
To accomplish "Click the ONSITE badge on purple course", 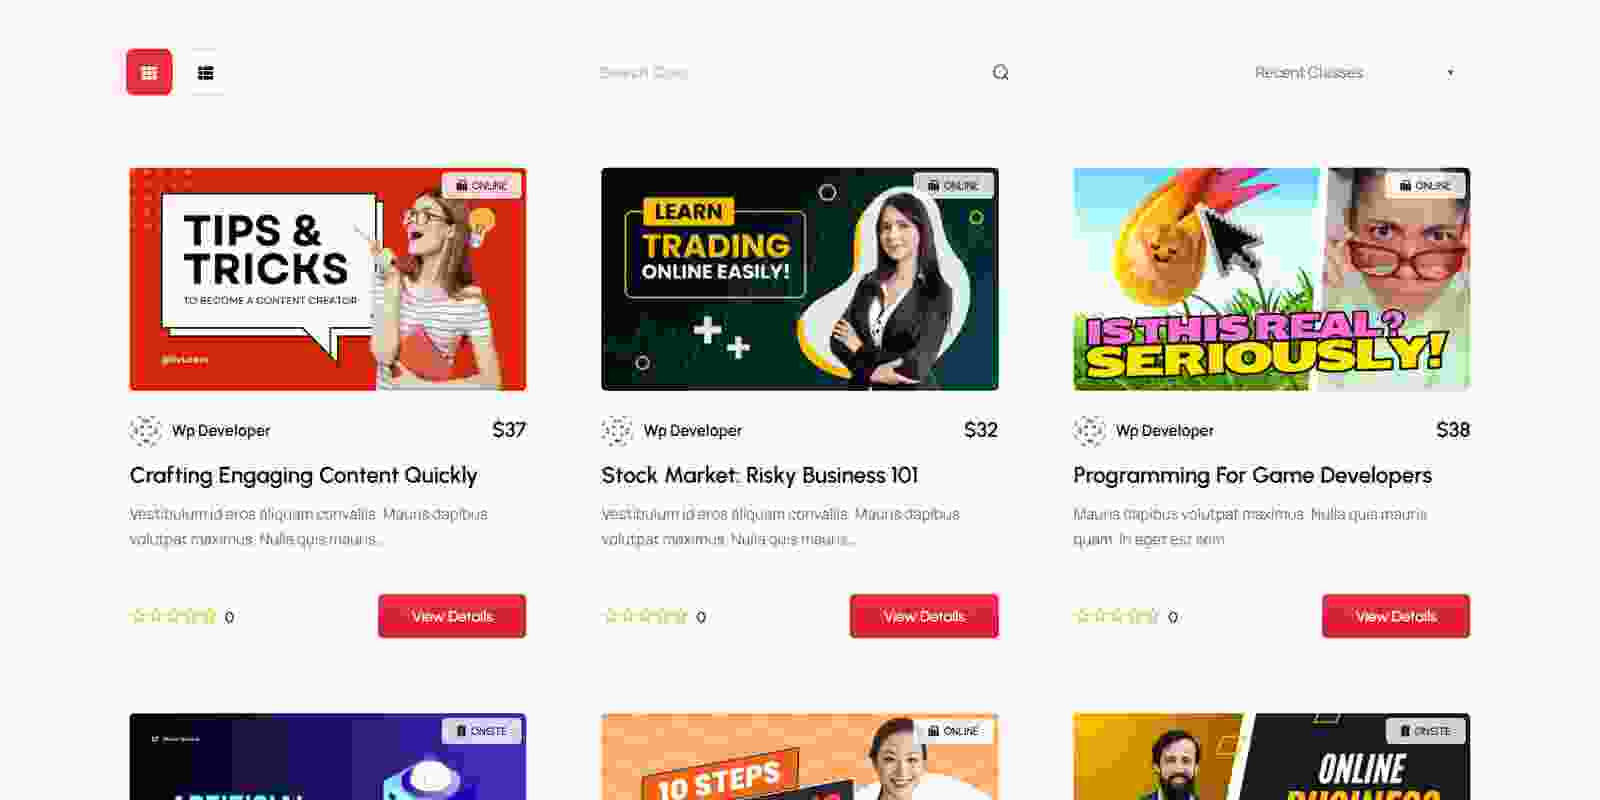I will click(x=482, y=731).
